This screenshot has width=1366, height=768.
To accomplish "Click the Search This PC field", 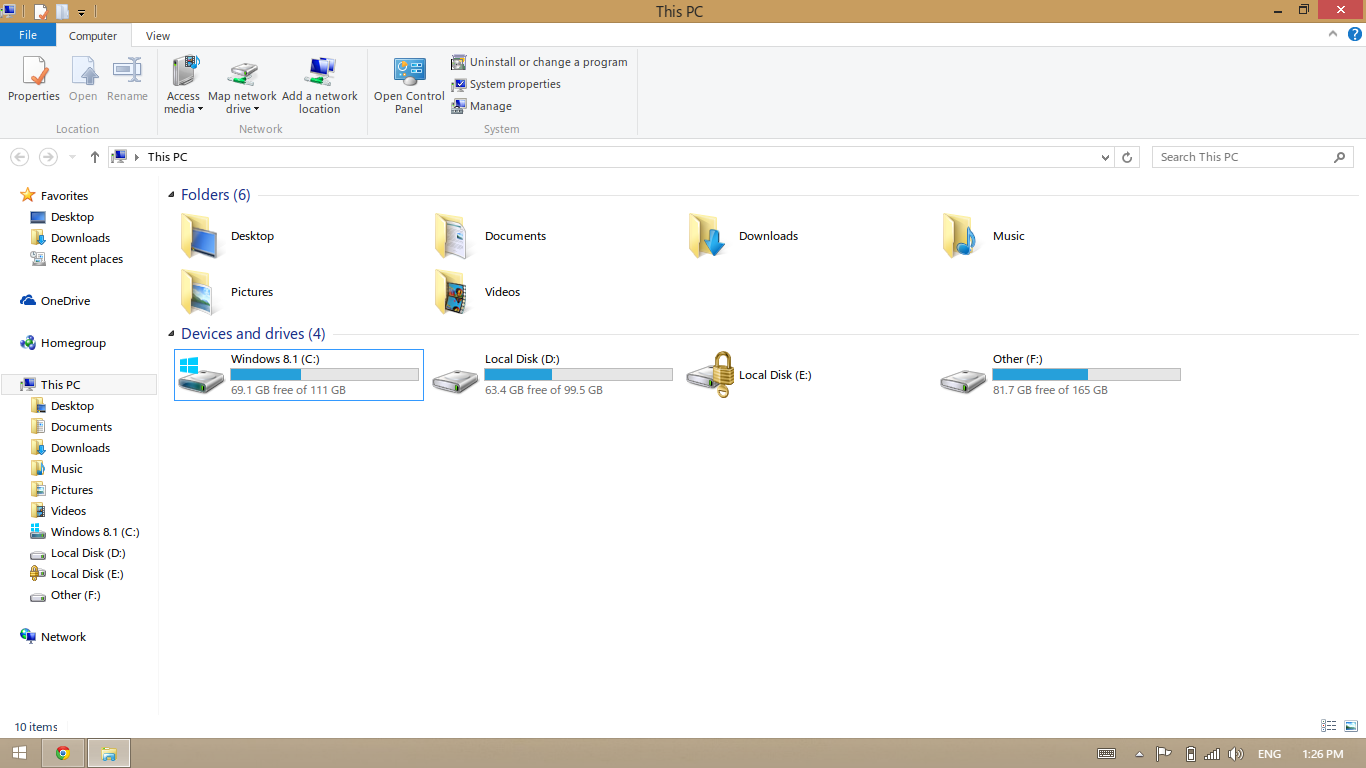I will [1252, 157].
